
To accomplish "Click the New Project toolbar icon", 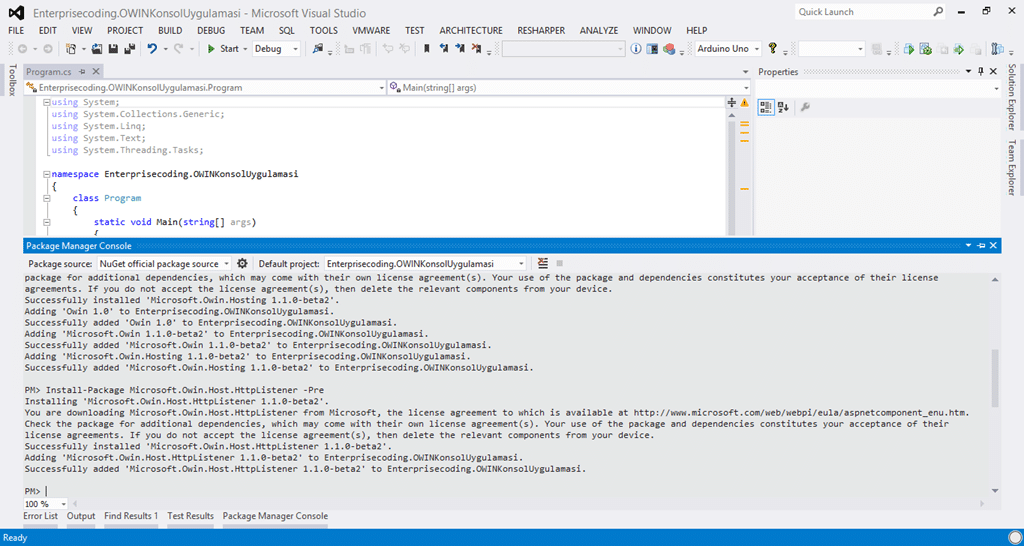I will pyautogui.click(x=70, y=49).
